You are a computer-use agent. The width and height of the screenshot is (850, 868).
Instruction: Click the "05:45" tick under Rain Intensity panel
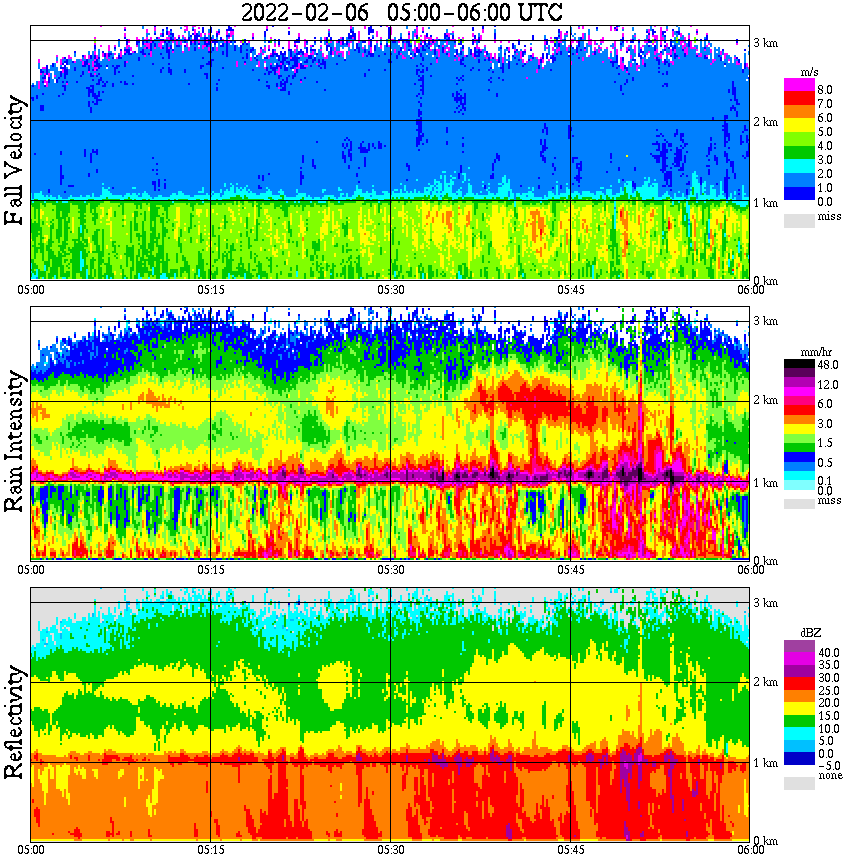(x=571, y=570)
